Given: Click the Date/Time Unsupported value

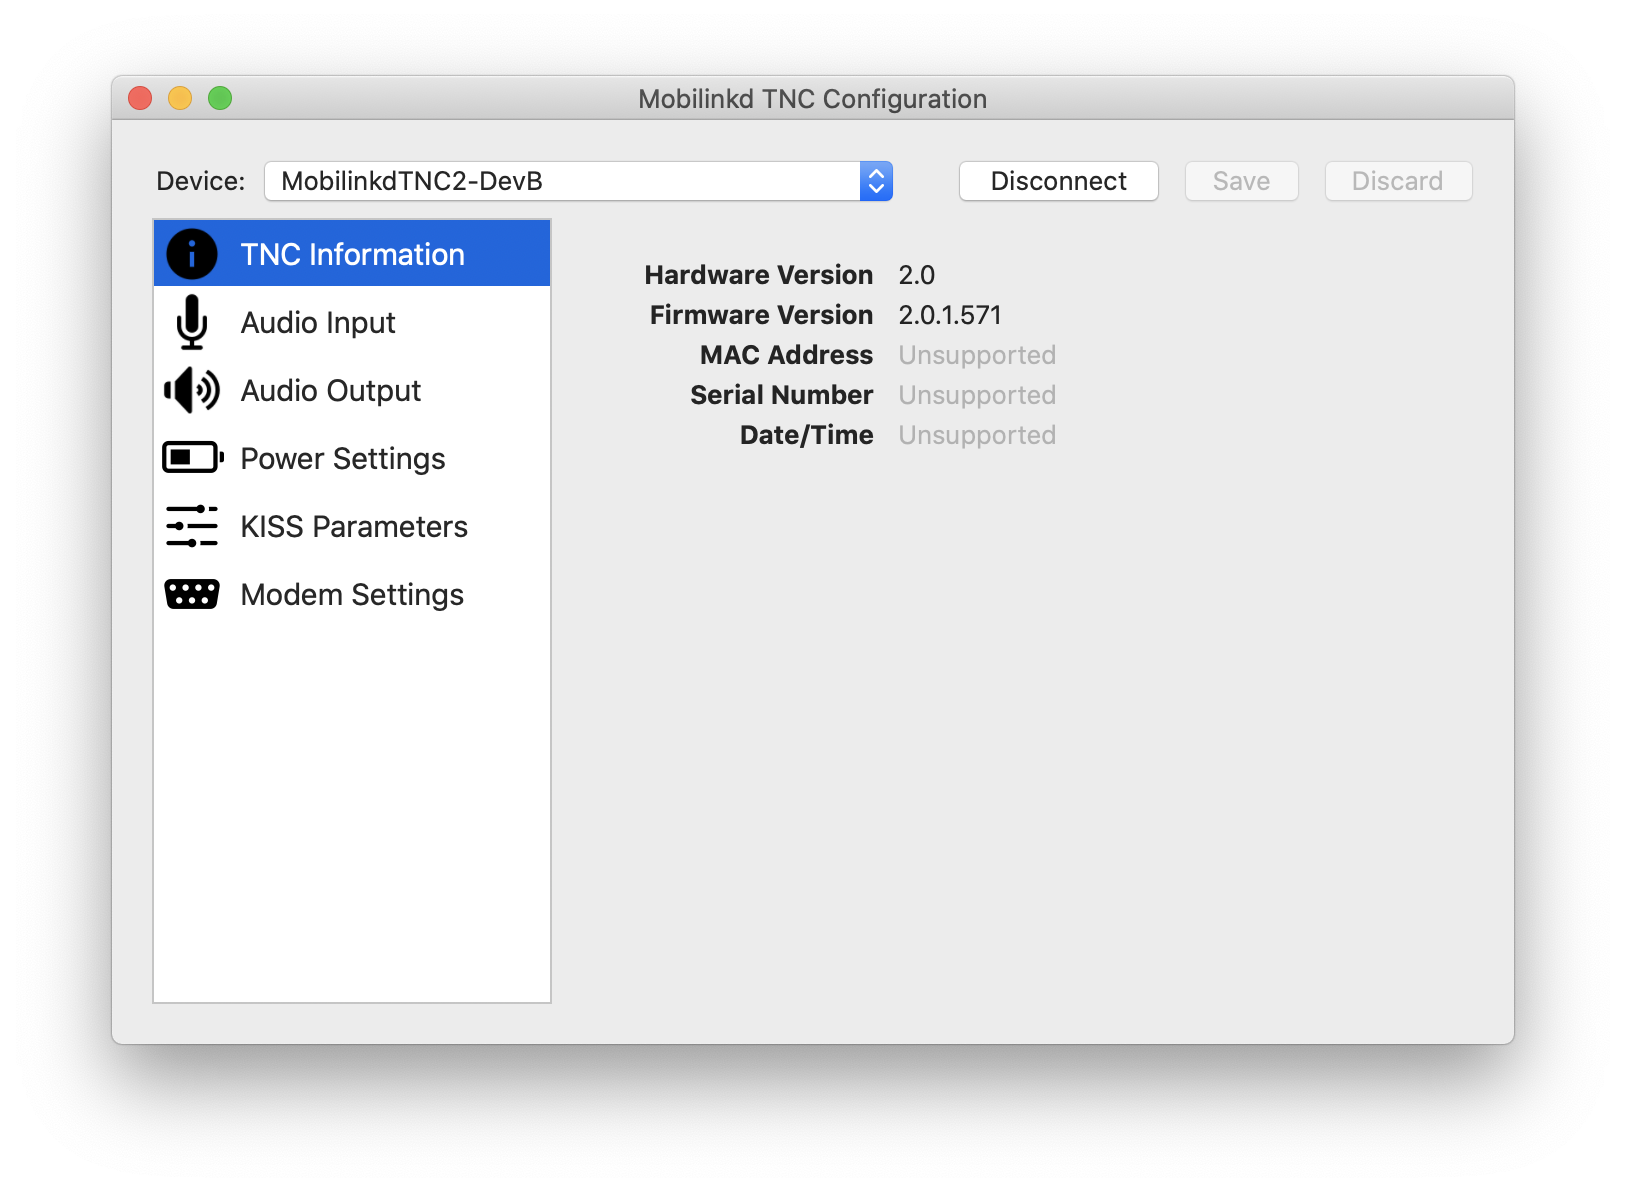Looking at the screenshot, I should pyautogui.click(x=977, y=435).
